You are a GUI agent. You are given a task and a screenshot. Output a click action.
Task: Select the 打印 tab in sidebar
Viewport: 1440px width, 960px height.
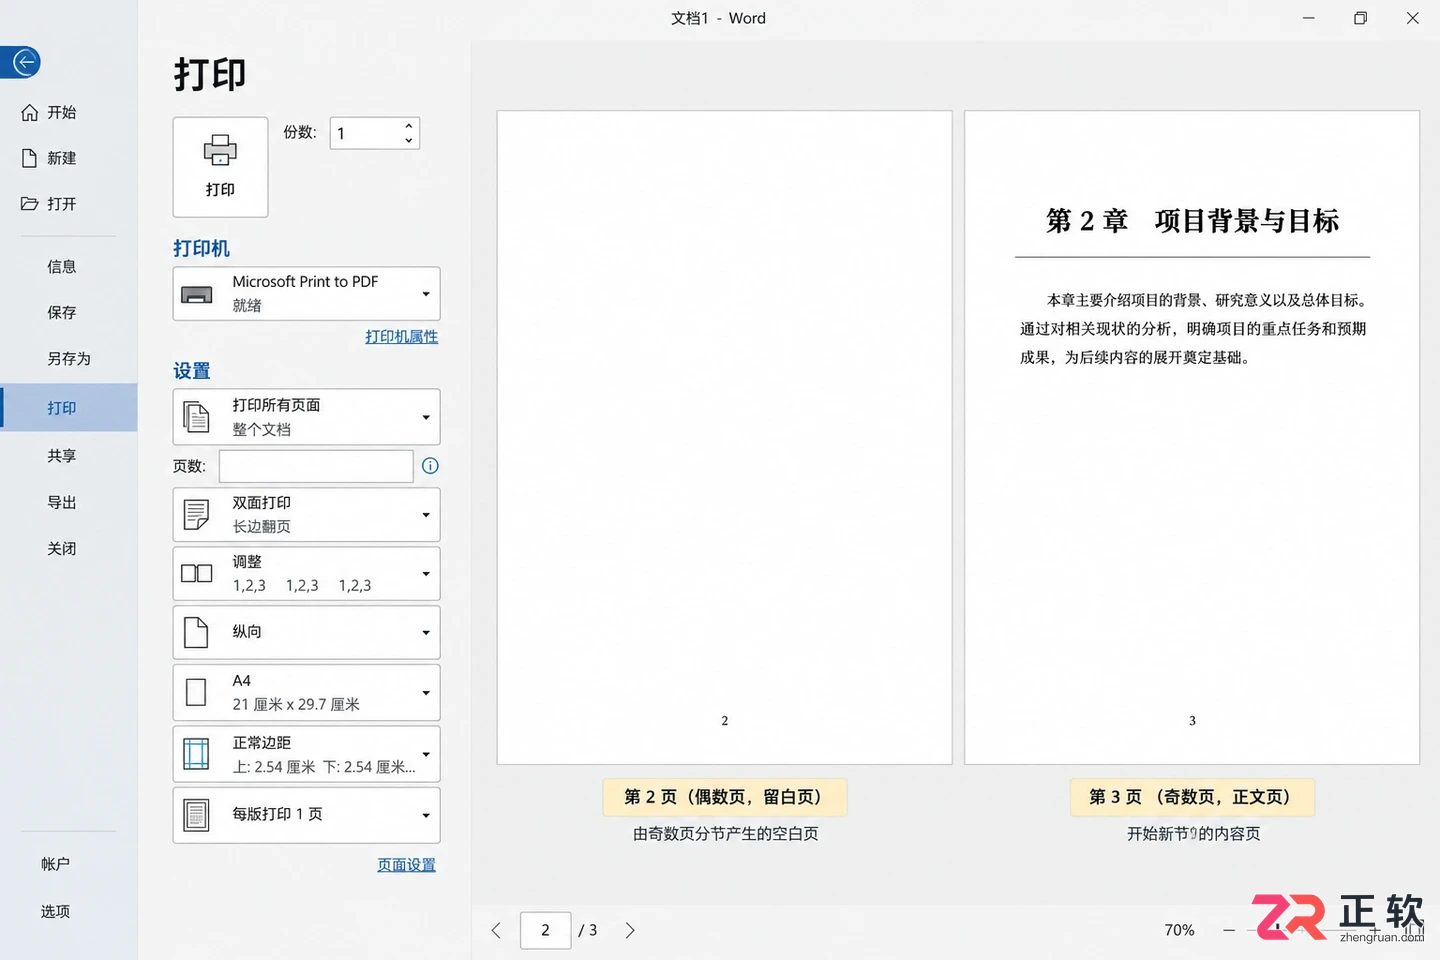(68, 408)
